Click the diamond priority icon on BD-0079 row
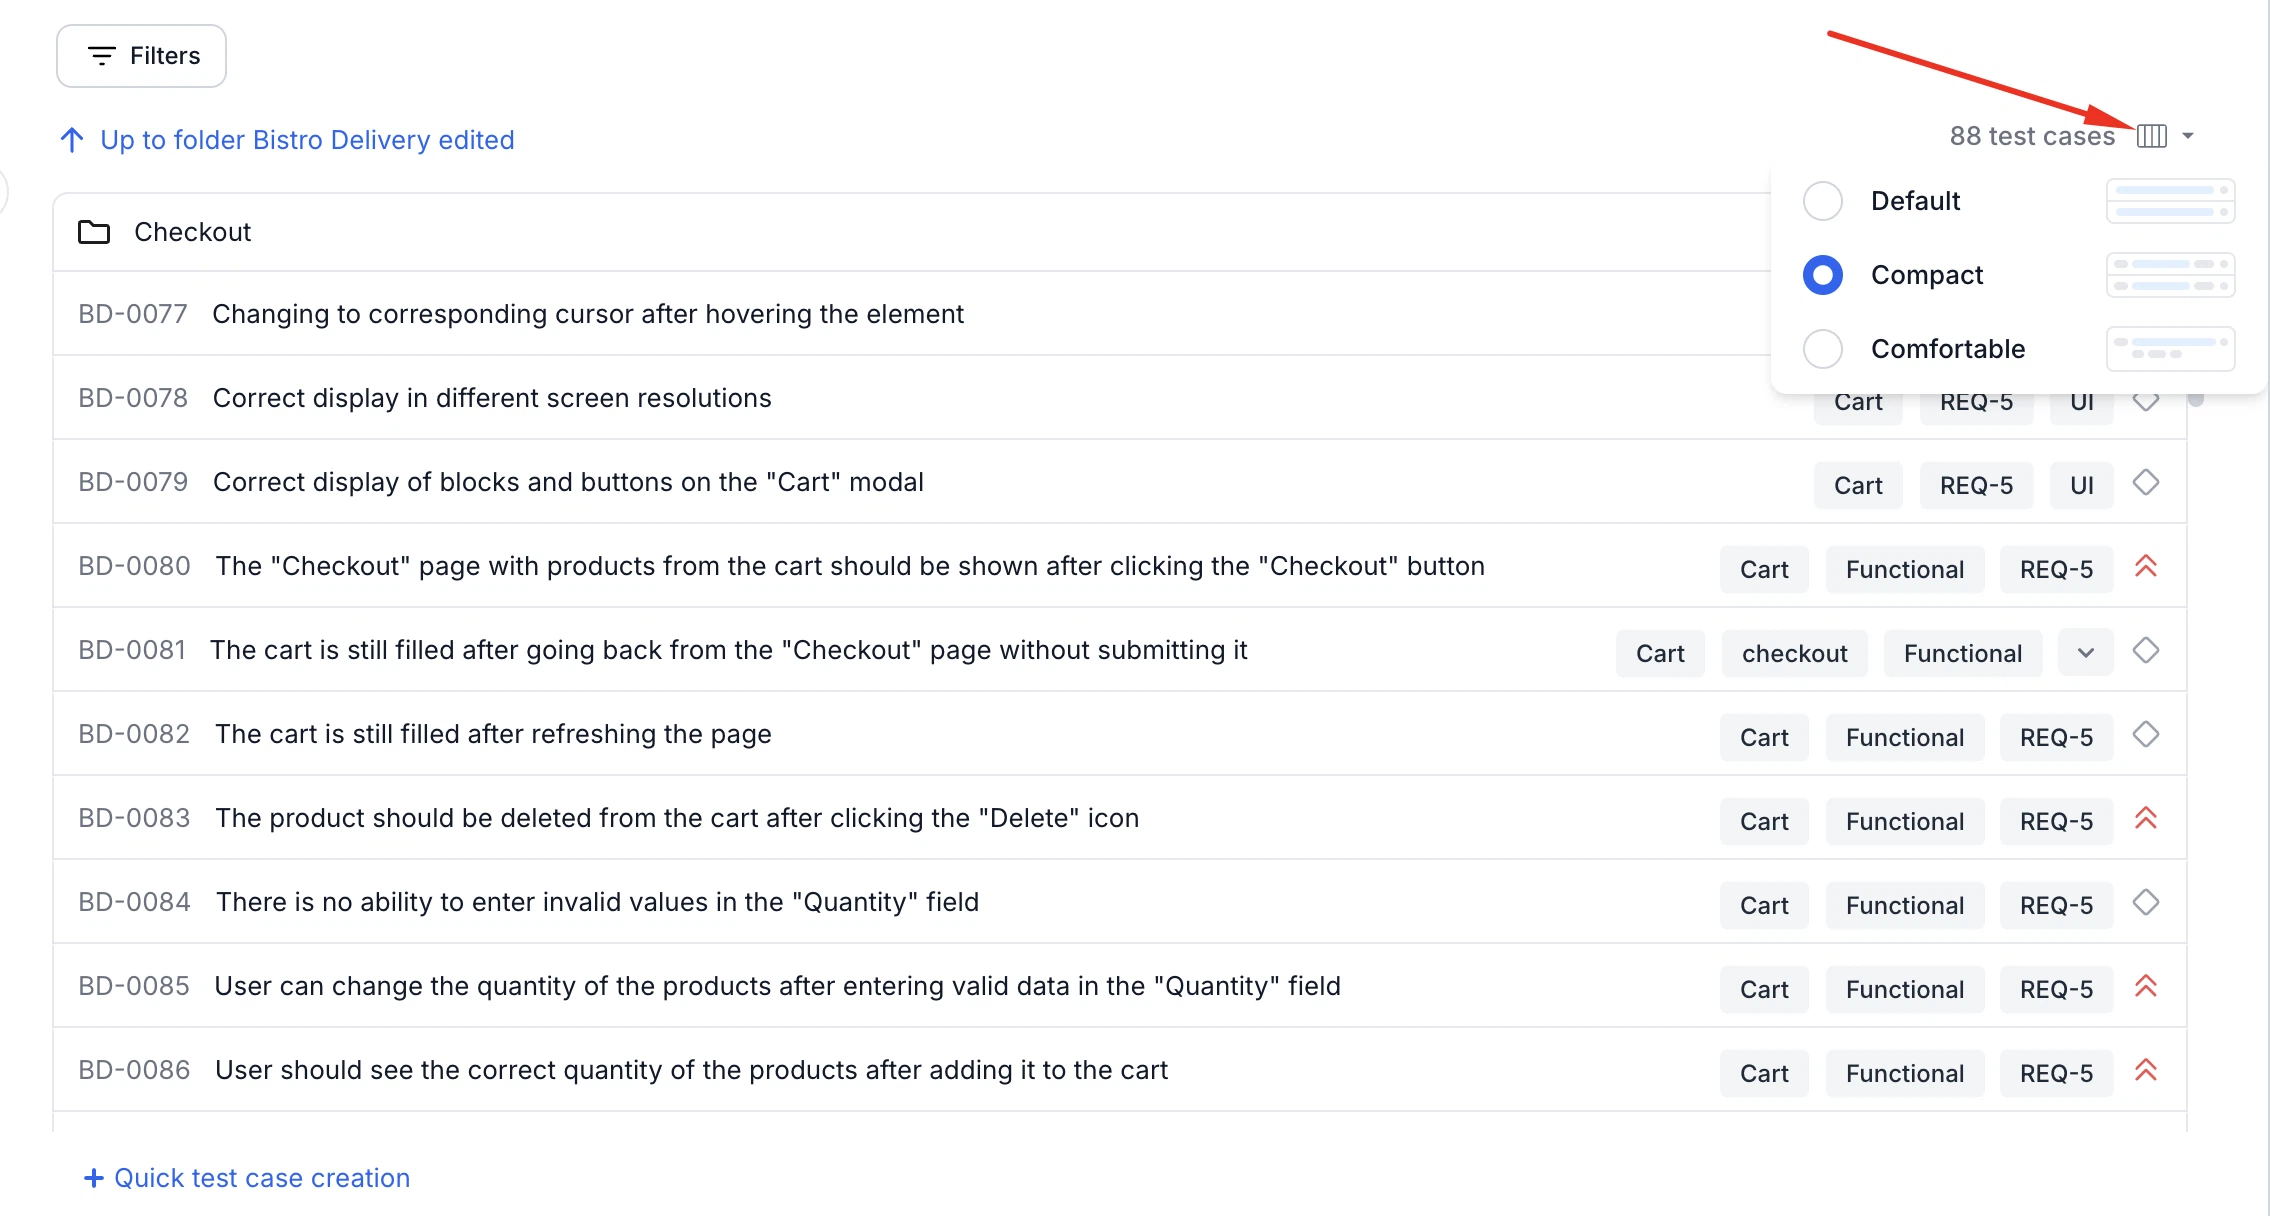Screen dimensions: 2270x1216 2146,483
